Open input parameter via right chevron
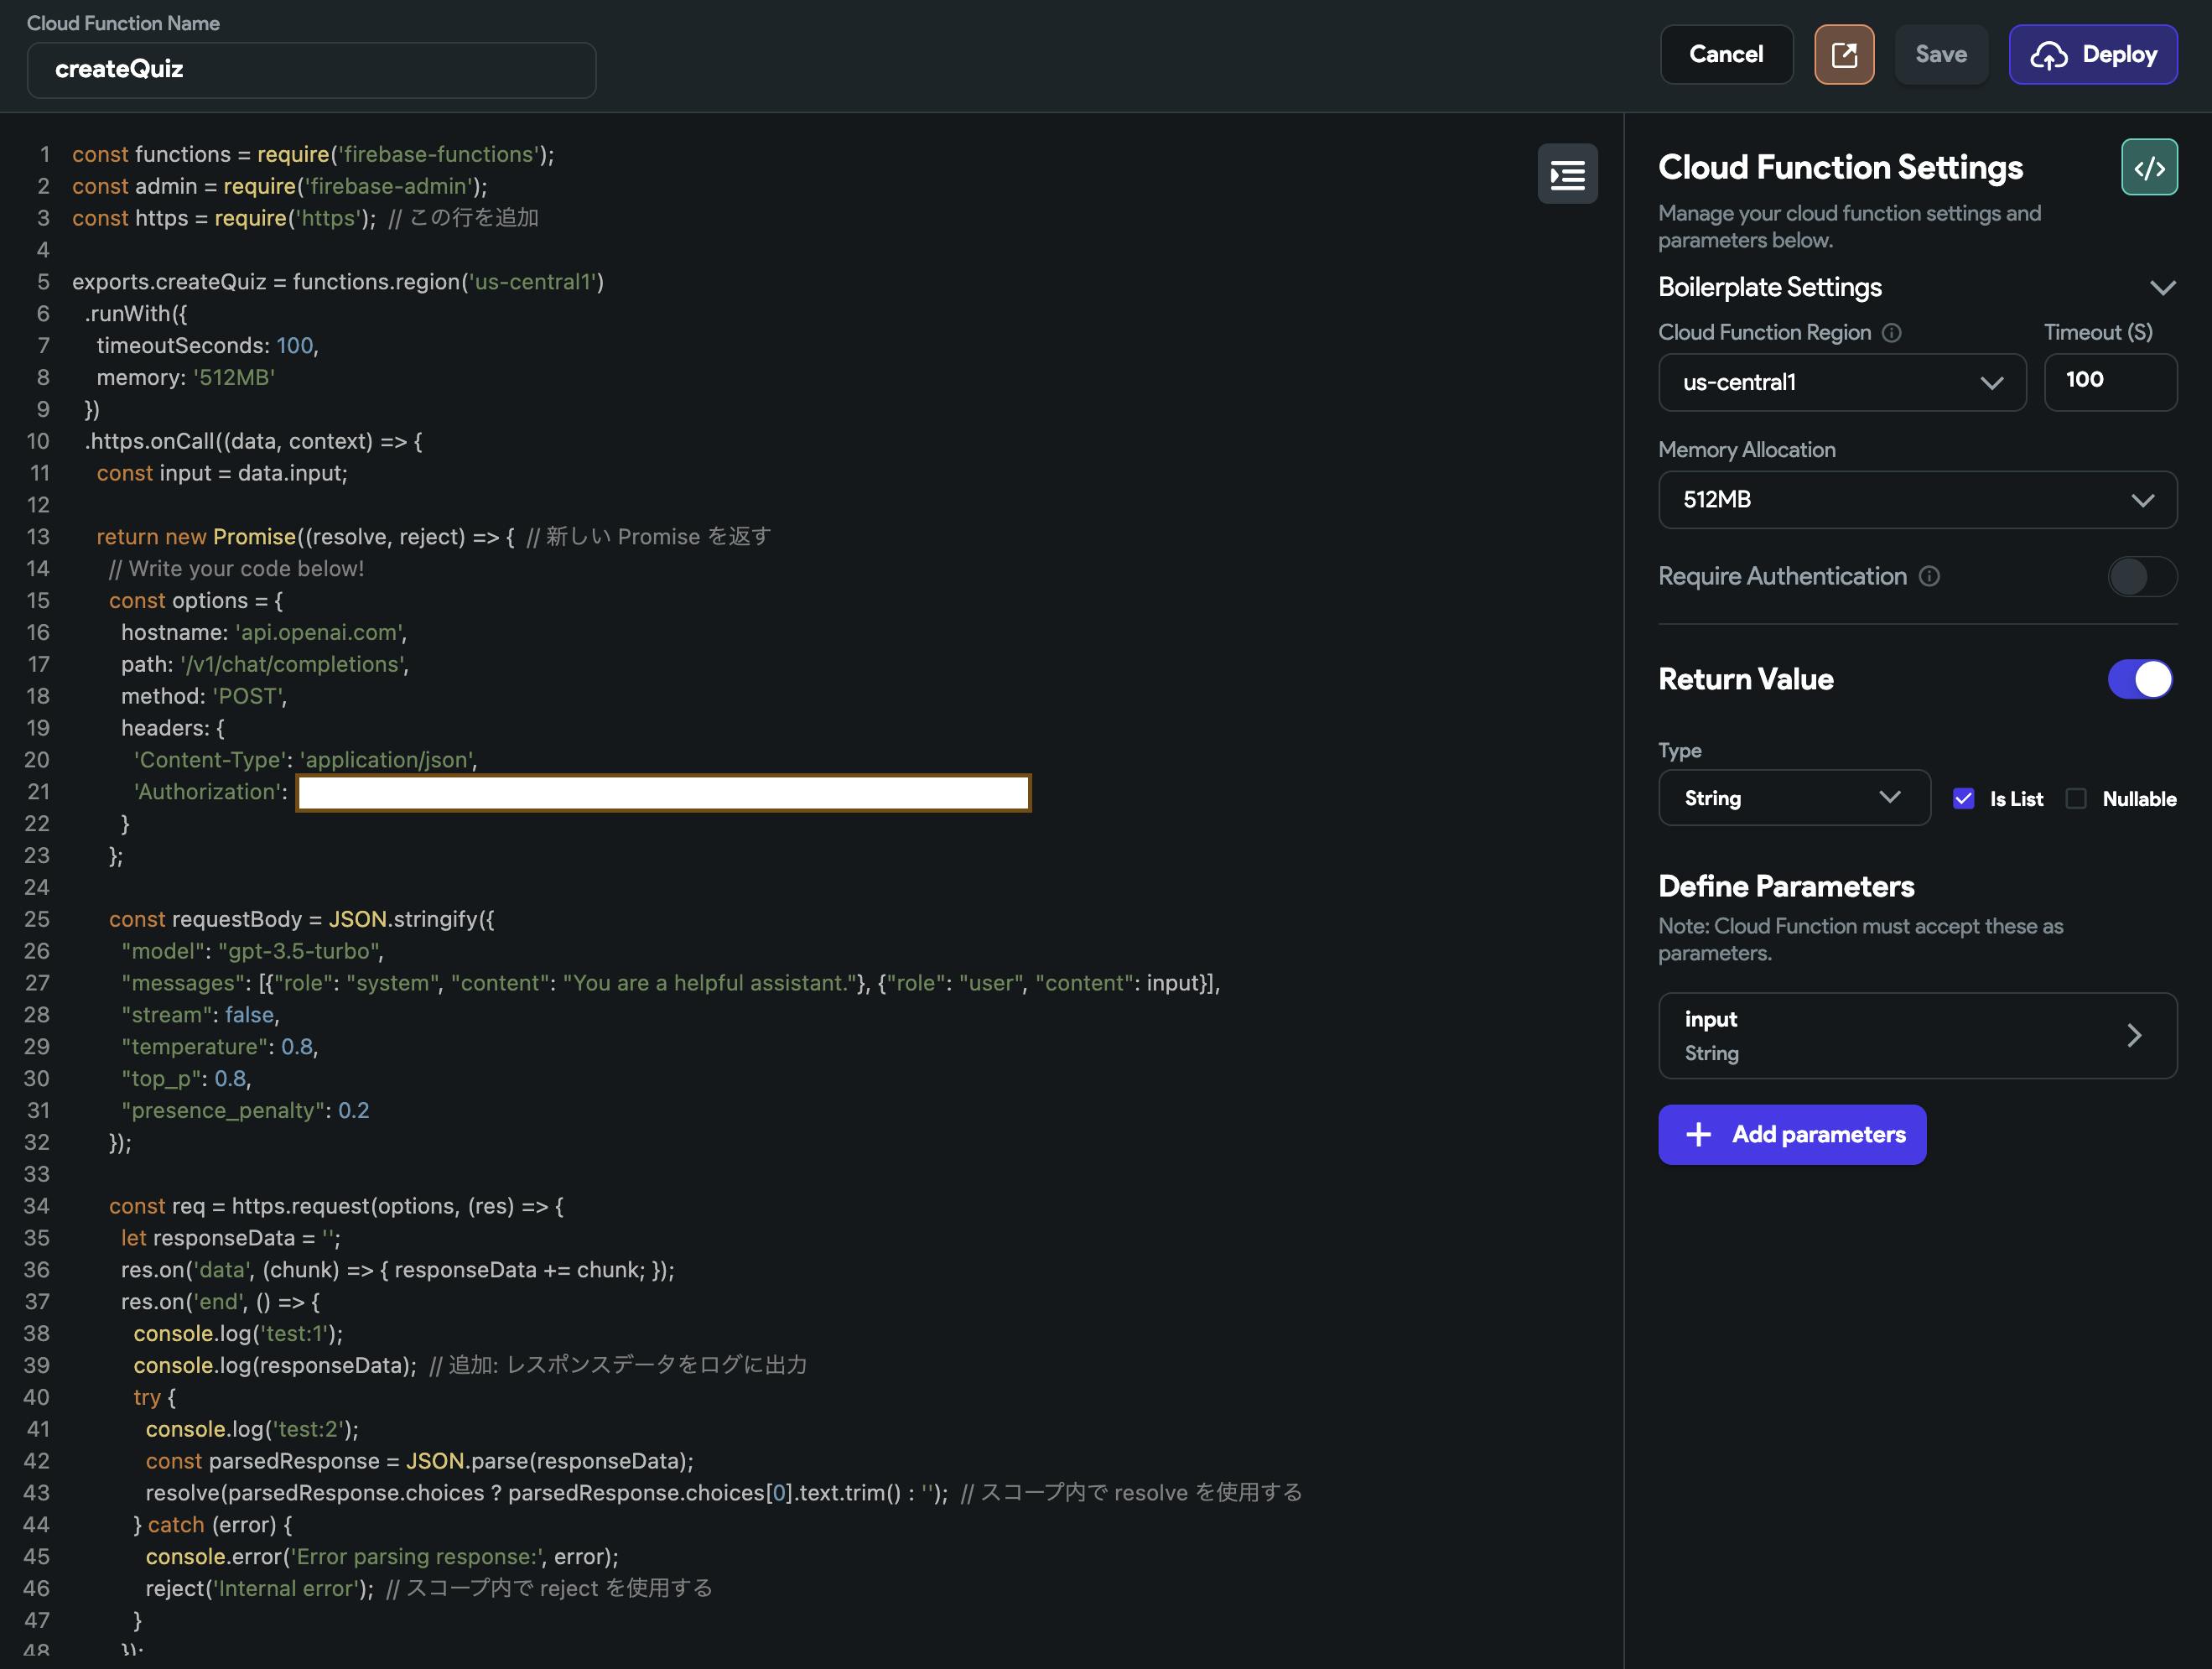The height and width of the screenshot is (1669, 2212). pos(2133,1035)
